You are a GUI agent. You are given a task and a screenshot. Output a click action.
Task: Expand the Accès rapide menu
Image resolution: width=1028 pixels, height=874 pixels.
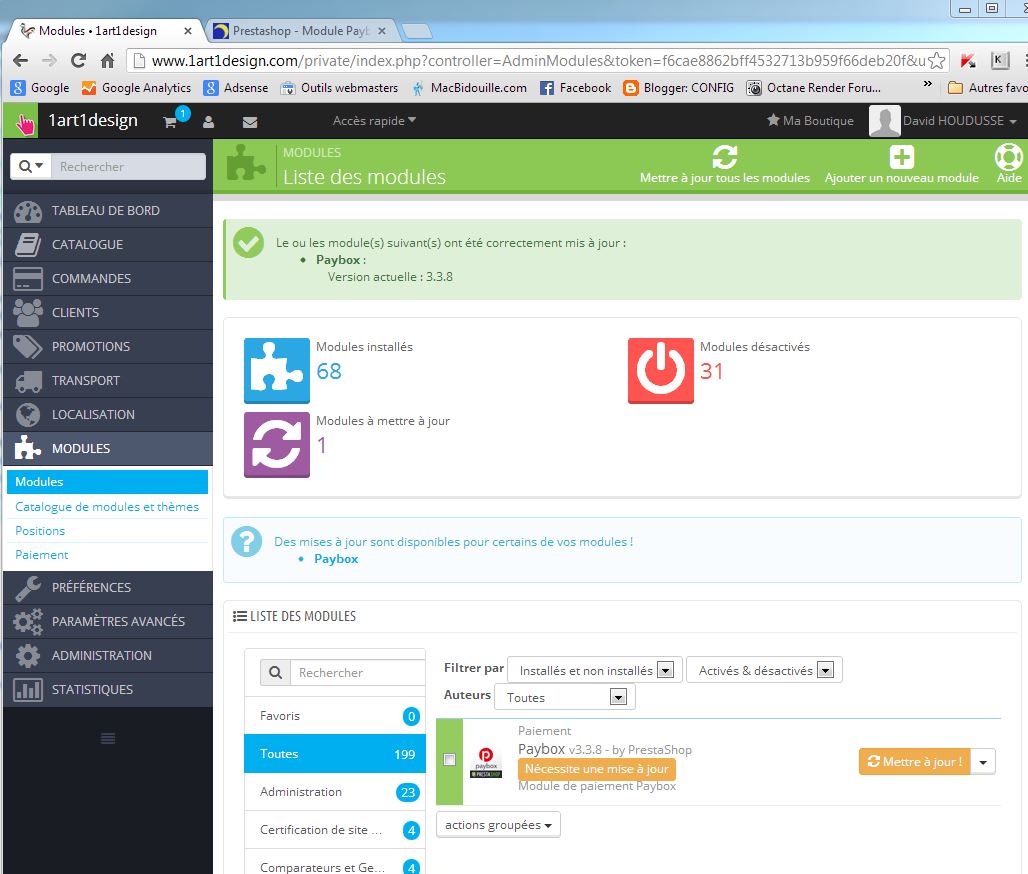(374, 121)
